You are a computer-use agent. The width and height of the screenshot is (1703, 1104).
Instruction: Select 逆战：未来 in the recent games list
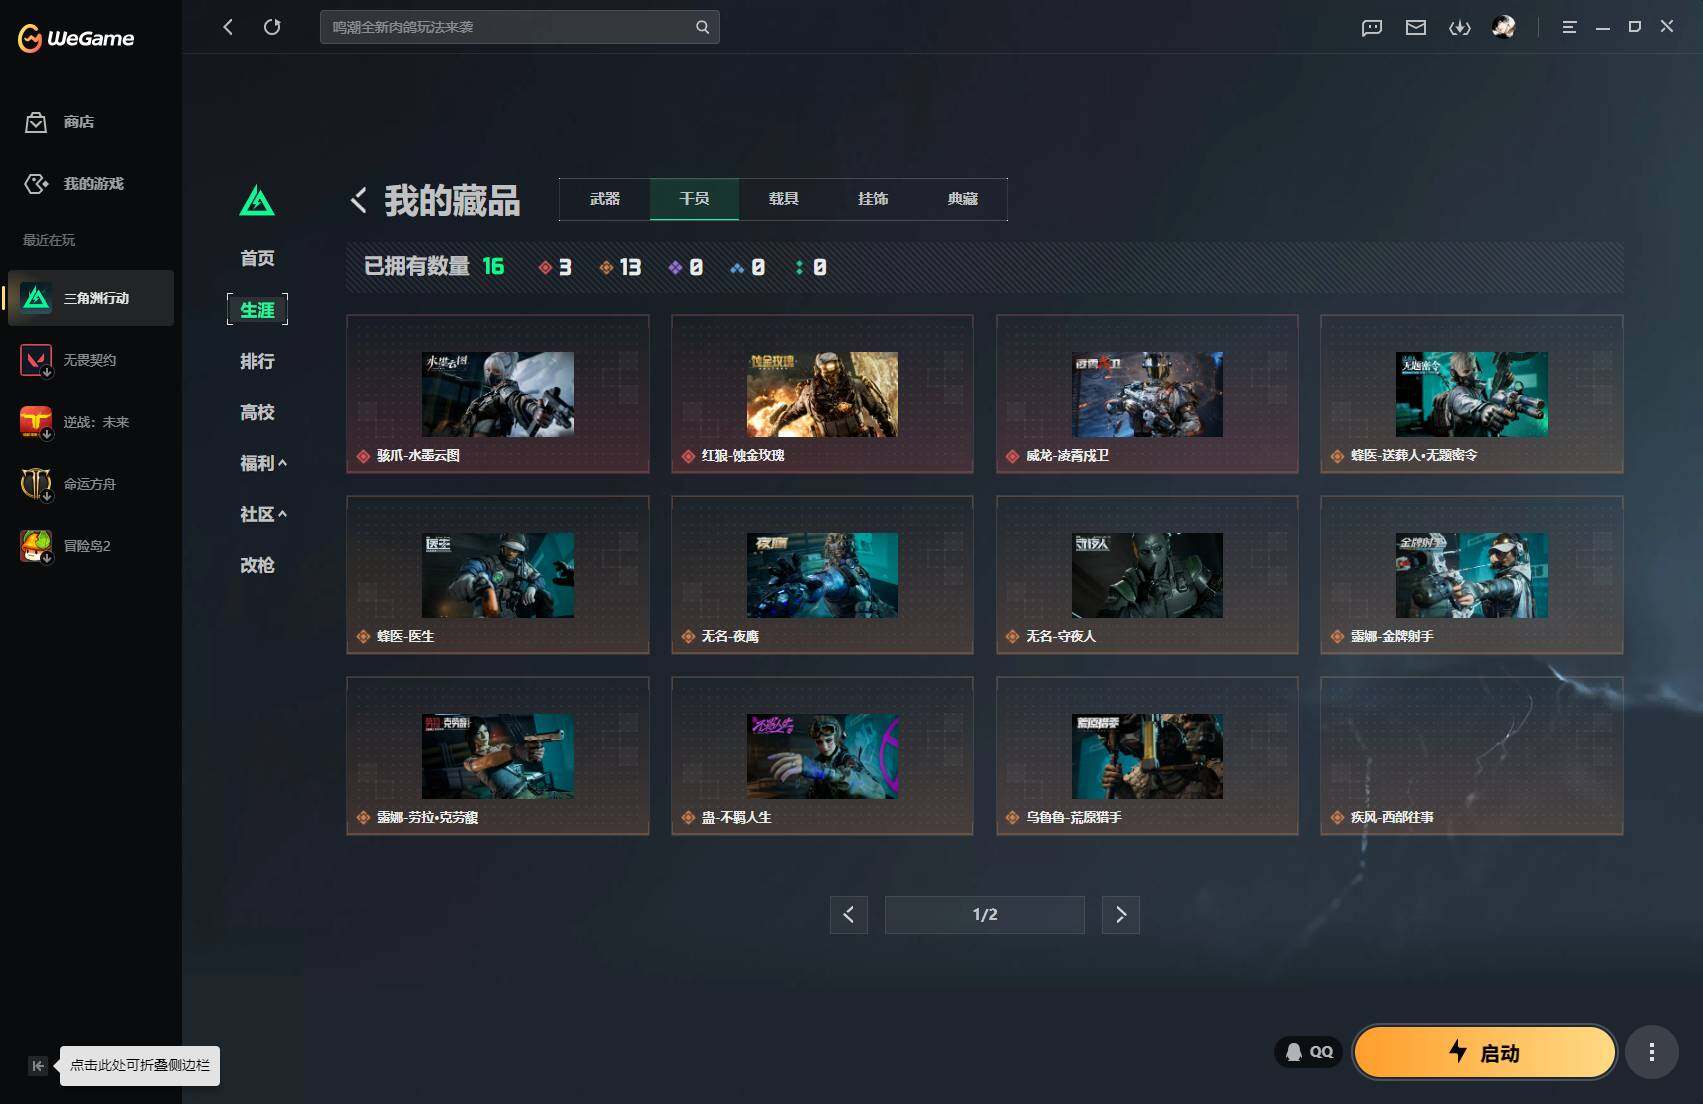(91, 422)
